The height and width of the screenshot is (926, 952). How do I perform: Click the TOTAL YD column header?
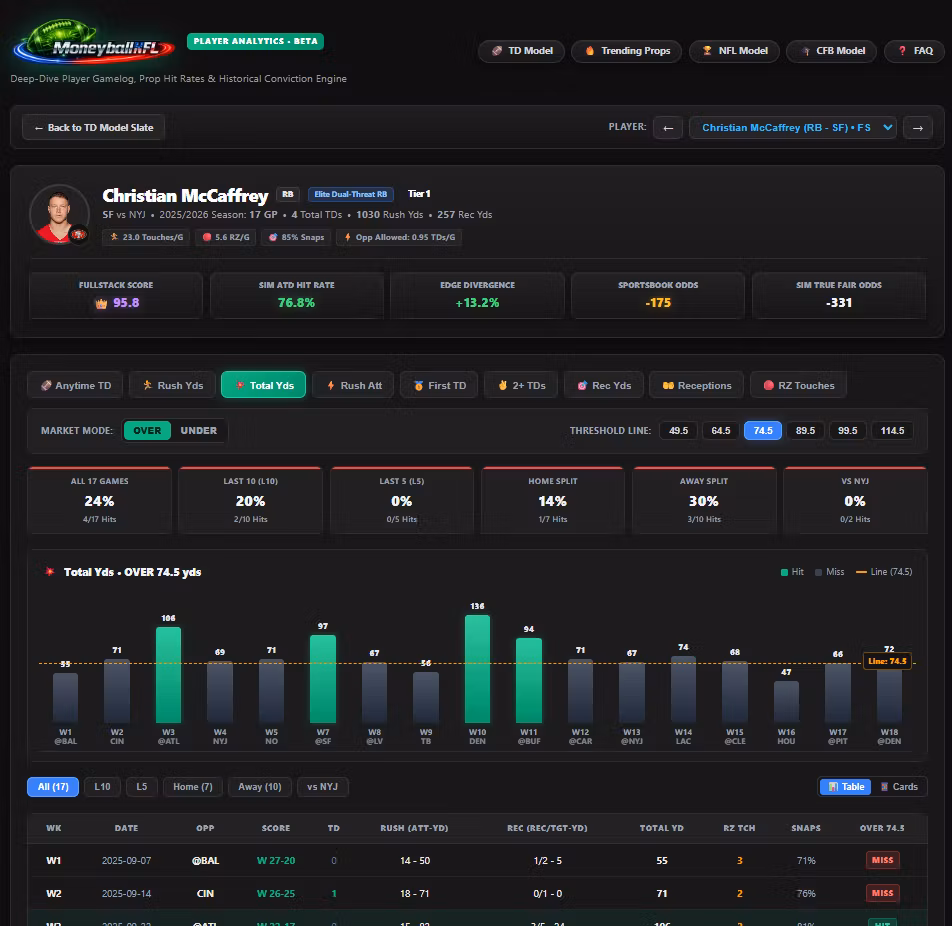pyautogui.click(x=661, y=828)
